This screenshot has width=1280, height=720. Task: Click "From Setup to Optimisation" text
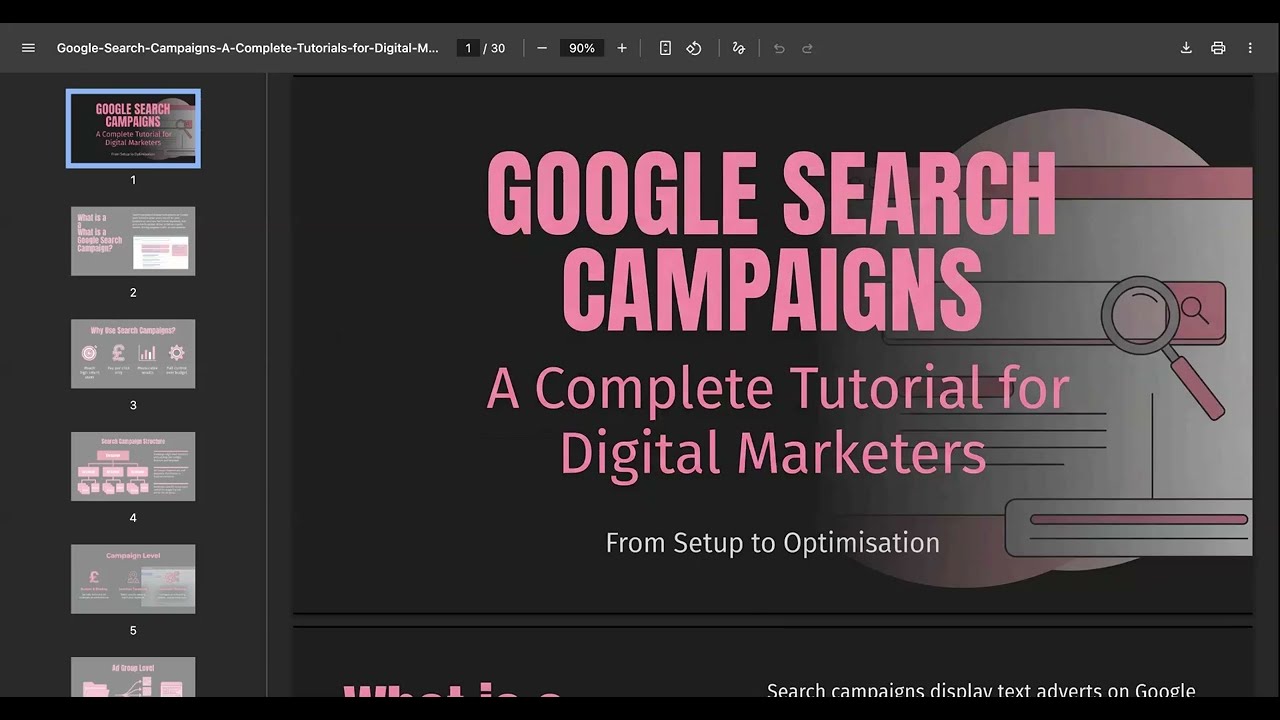(x=773, y=543)
